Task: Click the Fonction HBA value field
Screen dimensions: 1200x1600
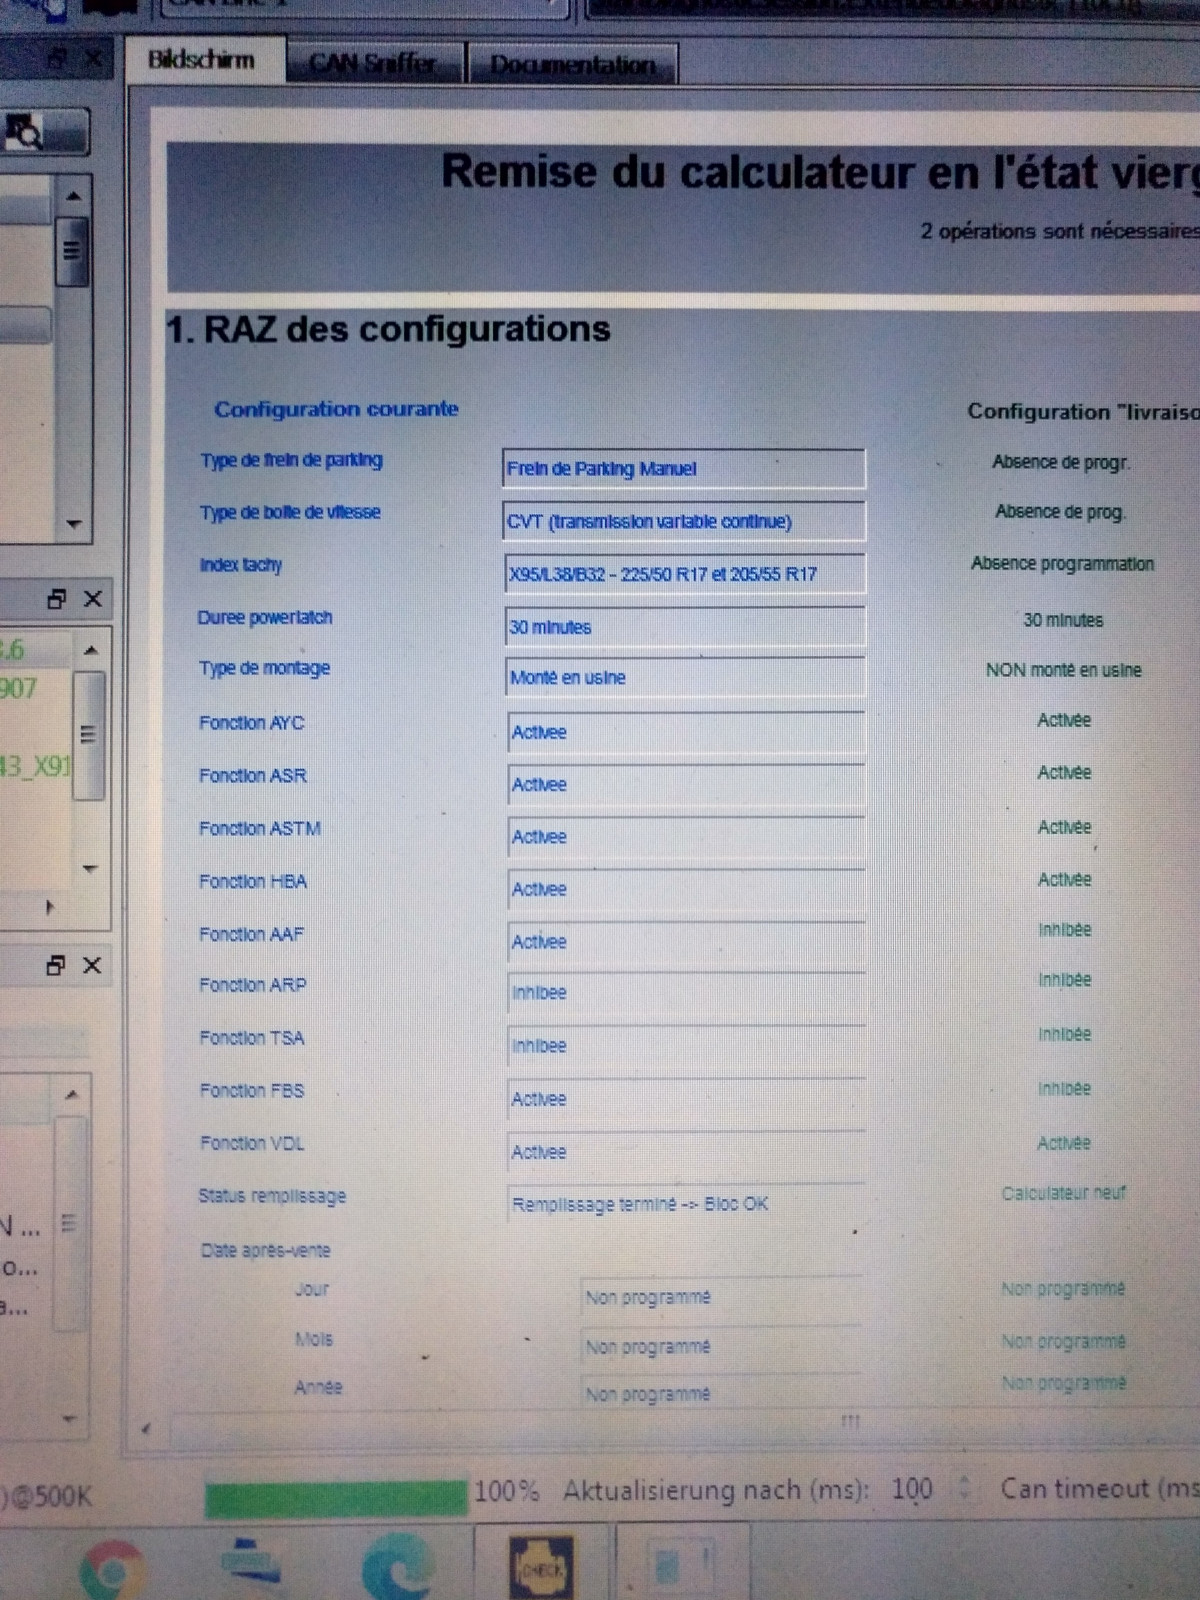Action: (x=686, y=889)
